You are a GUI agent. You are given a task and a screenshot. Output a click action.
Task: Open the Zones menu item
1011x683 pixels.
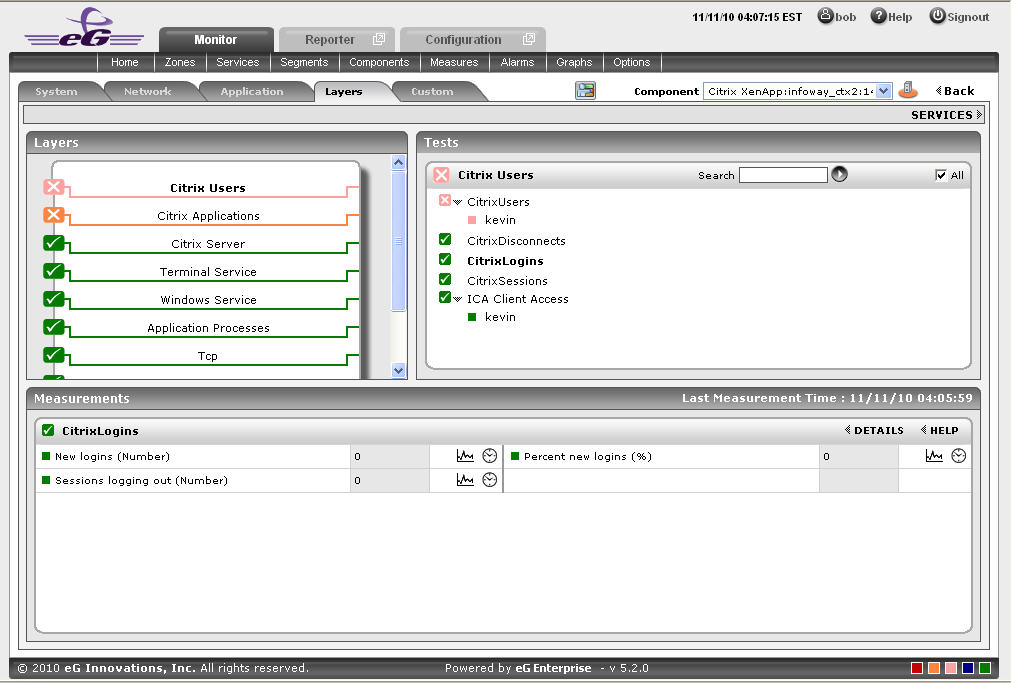point(180,62)
